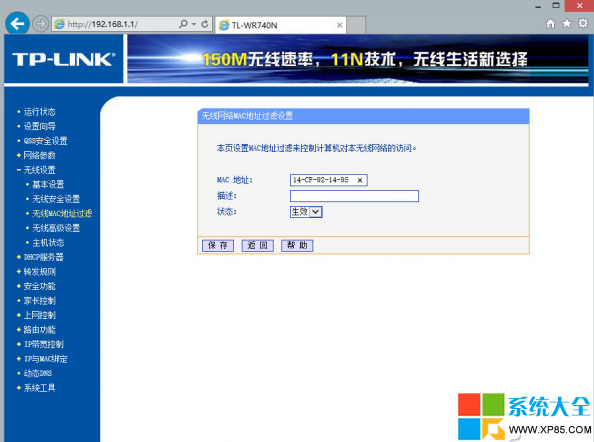This screenshot has height=442, width=594.
Task: Close the TL-WR740N tab
Action: (x=339, y=25)
